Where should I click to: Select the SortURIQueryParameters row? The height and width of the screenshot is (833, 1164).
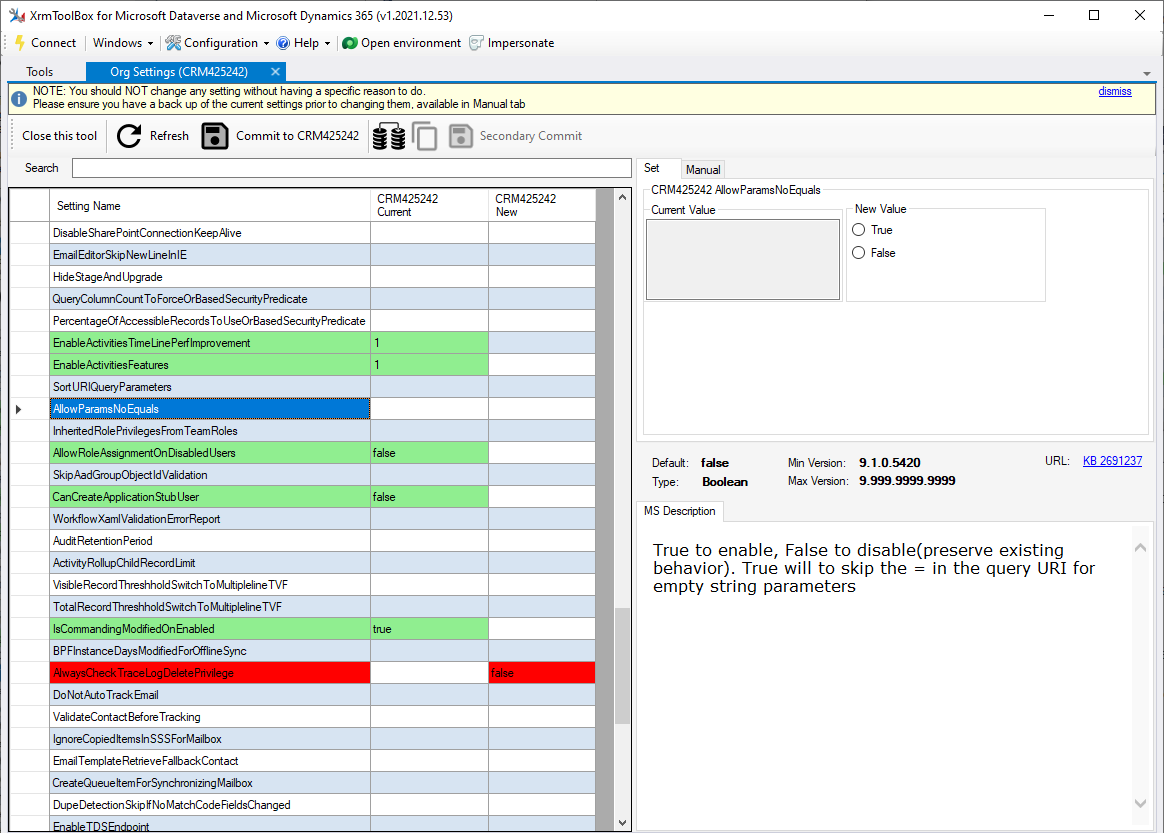point(302,387)
